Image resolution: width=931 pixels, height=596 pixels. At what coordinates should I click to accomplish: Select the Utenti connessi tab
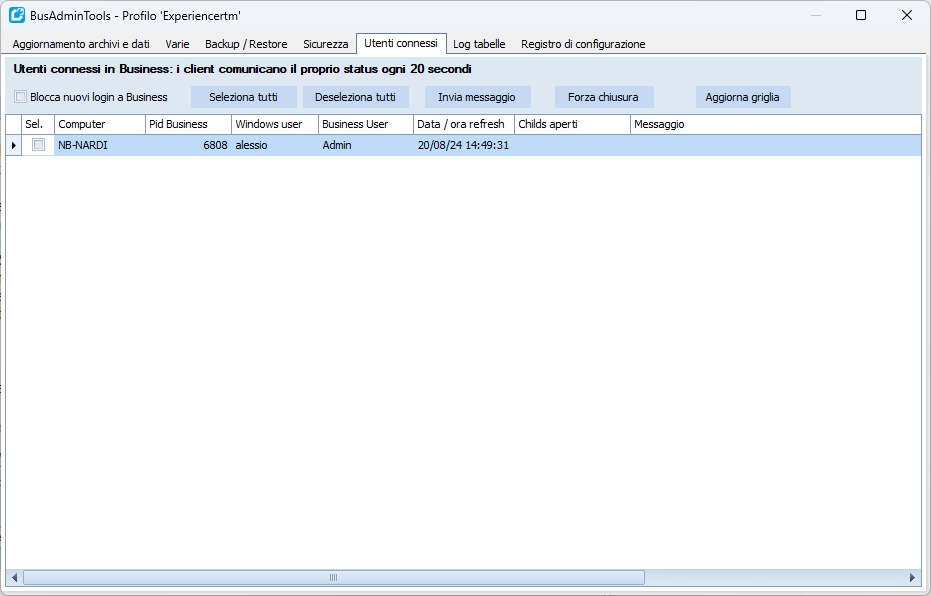(x=401, y=43)
